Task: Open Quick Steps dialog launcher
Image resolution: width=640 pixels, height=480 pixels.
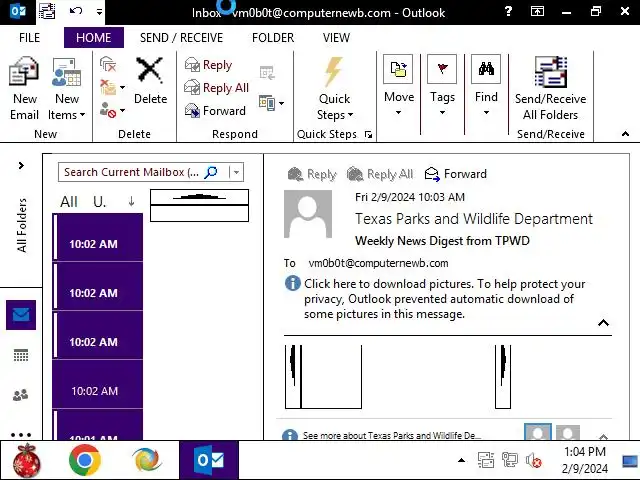Action: [x=369, y=134]
